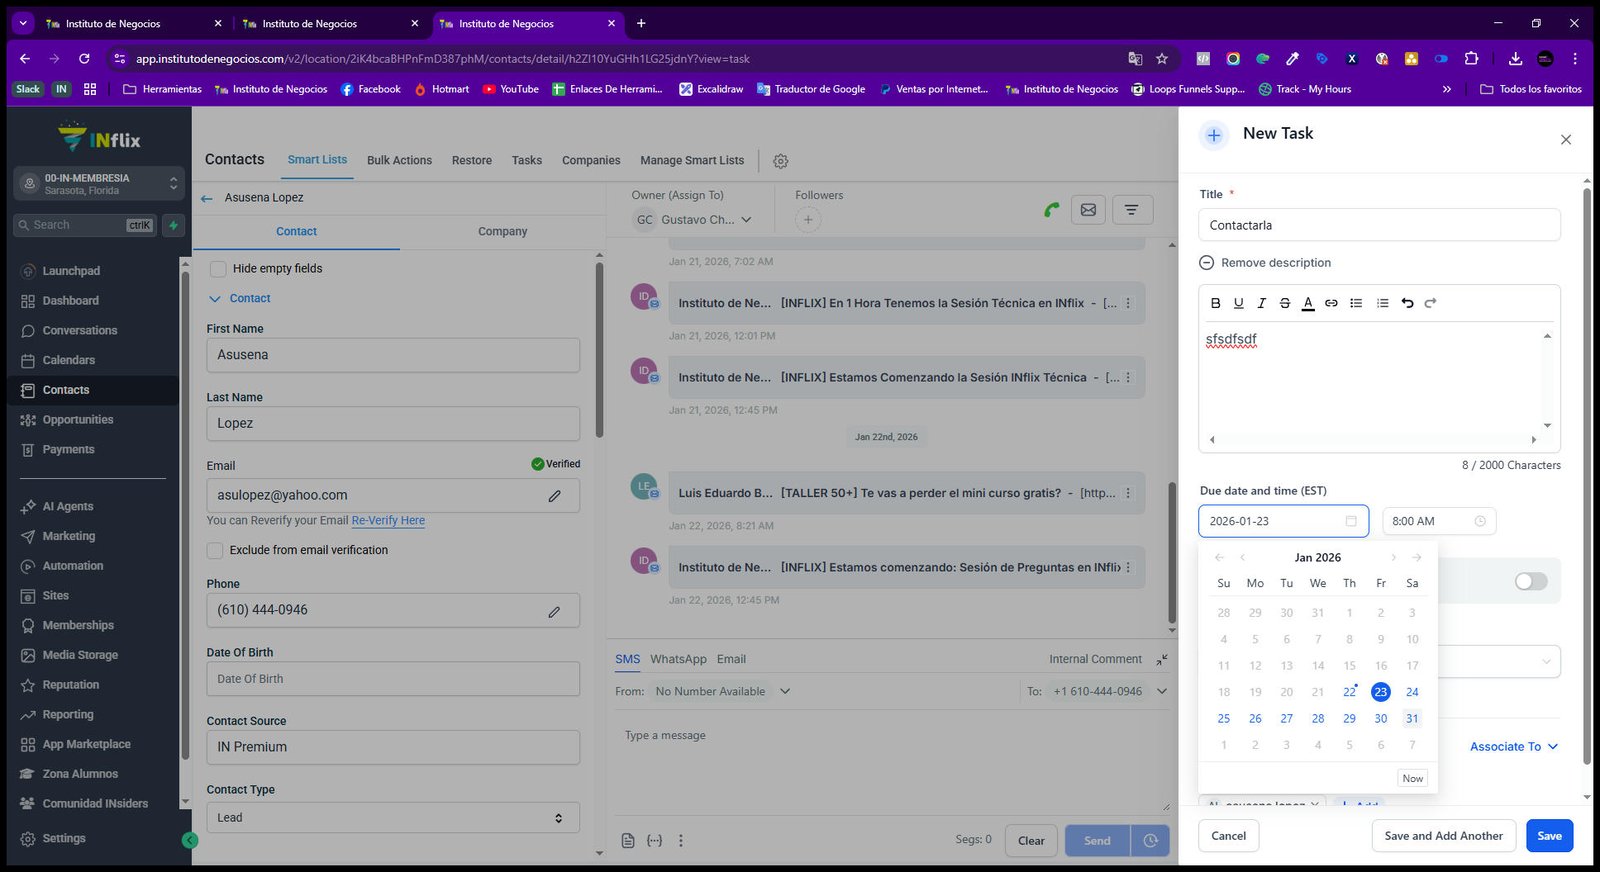Image resolution: width=1600 pixels, height=872 pixels.
Task: Check Hide empty fields box
Action: pos(217,269)
